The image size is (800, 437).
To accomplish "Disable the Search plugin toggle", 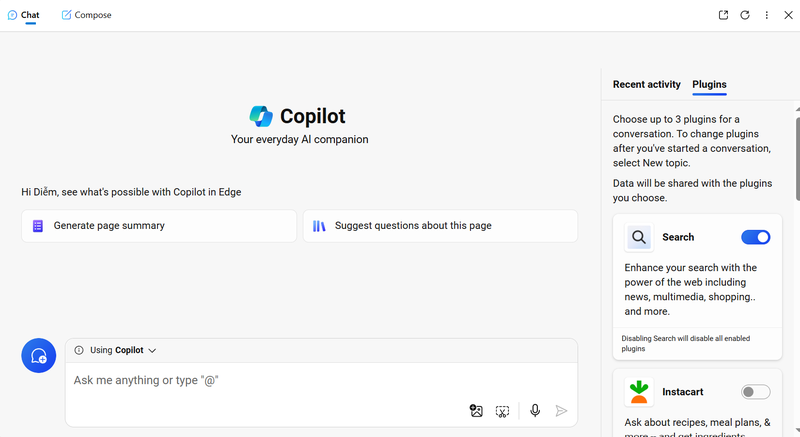I will click(756, 237).
